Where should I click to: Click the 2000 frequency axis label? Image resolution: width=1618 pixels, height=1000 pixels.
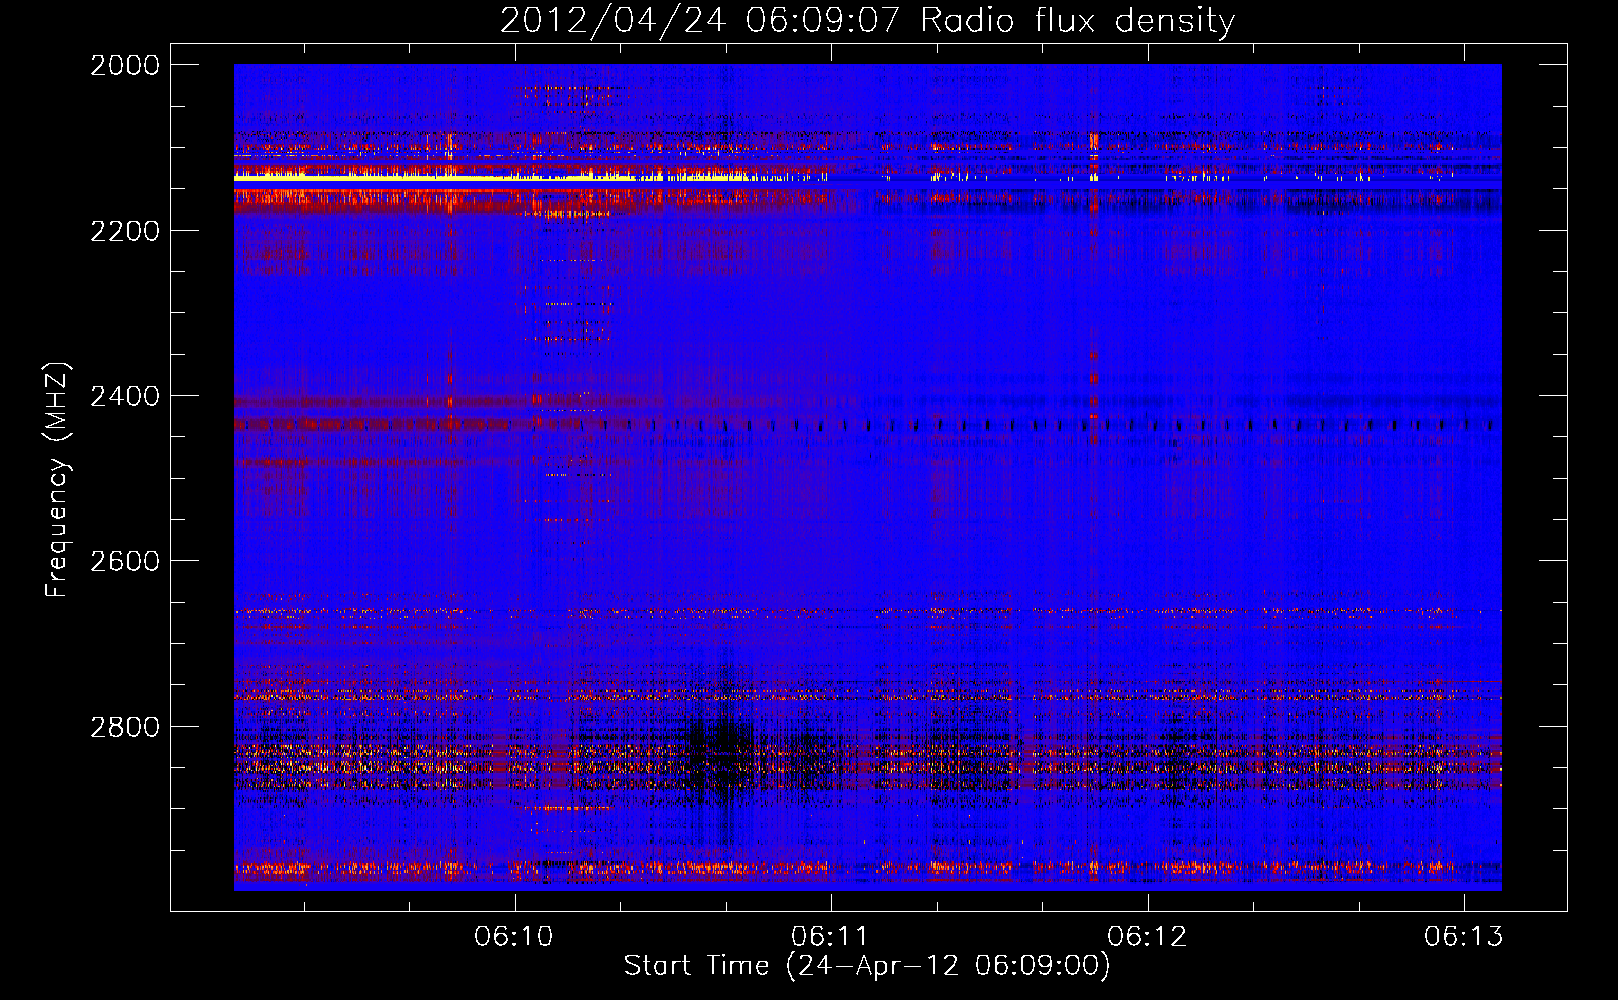click(125, 65)
